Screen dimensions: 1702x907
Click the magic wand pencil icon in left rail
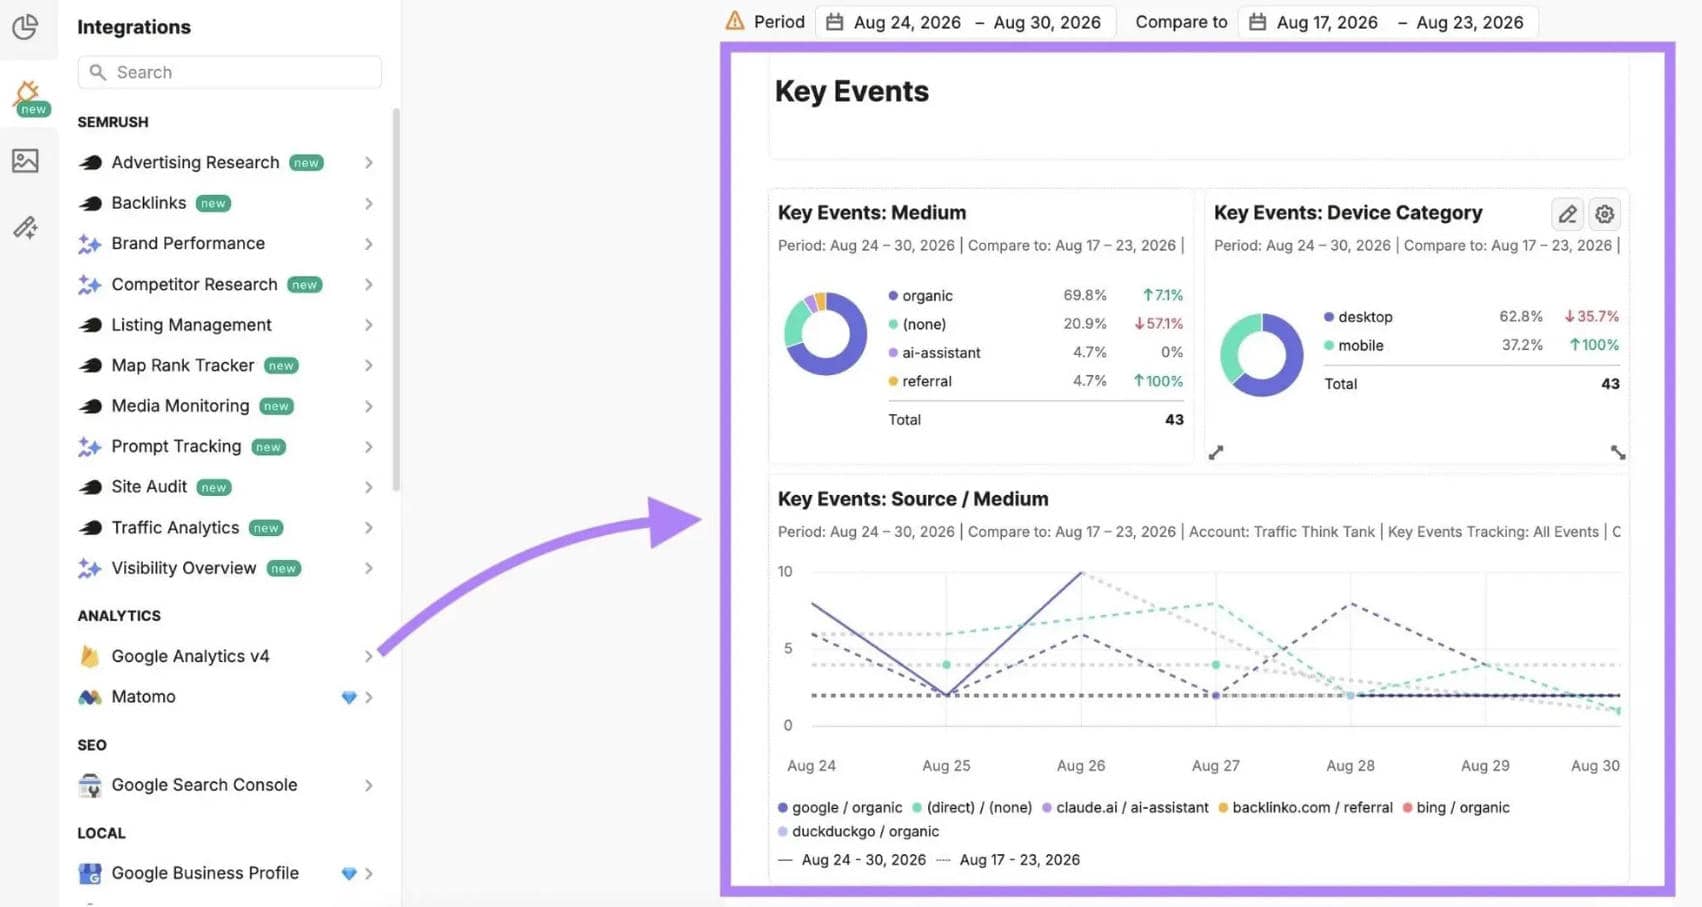pos(25,228)
